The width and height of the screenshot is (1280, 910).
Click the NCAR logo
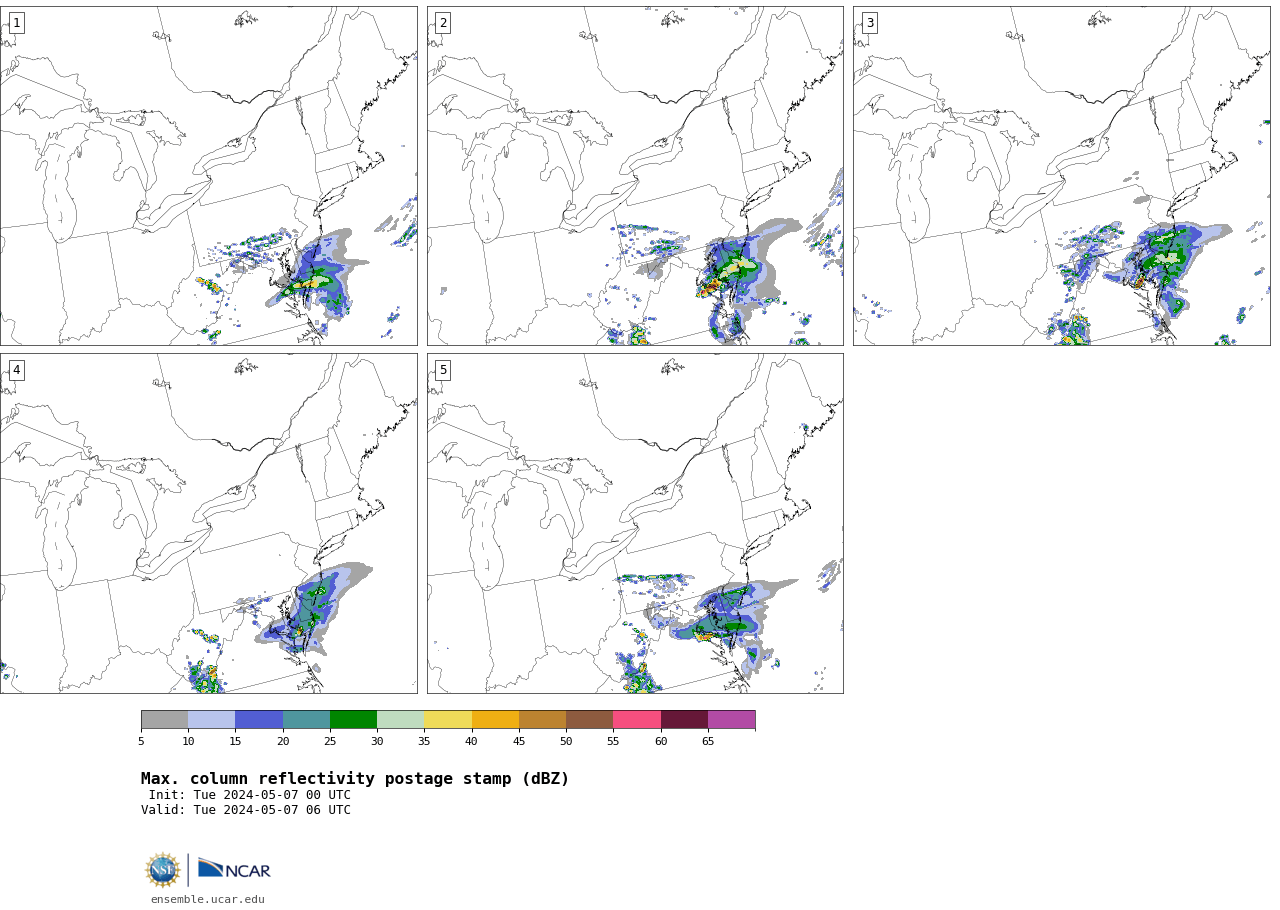pos(234,869)
